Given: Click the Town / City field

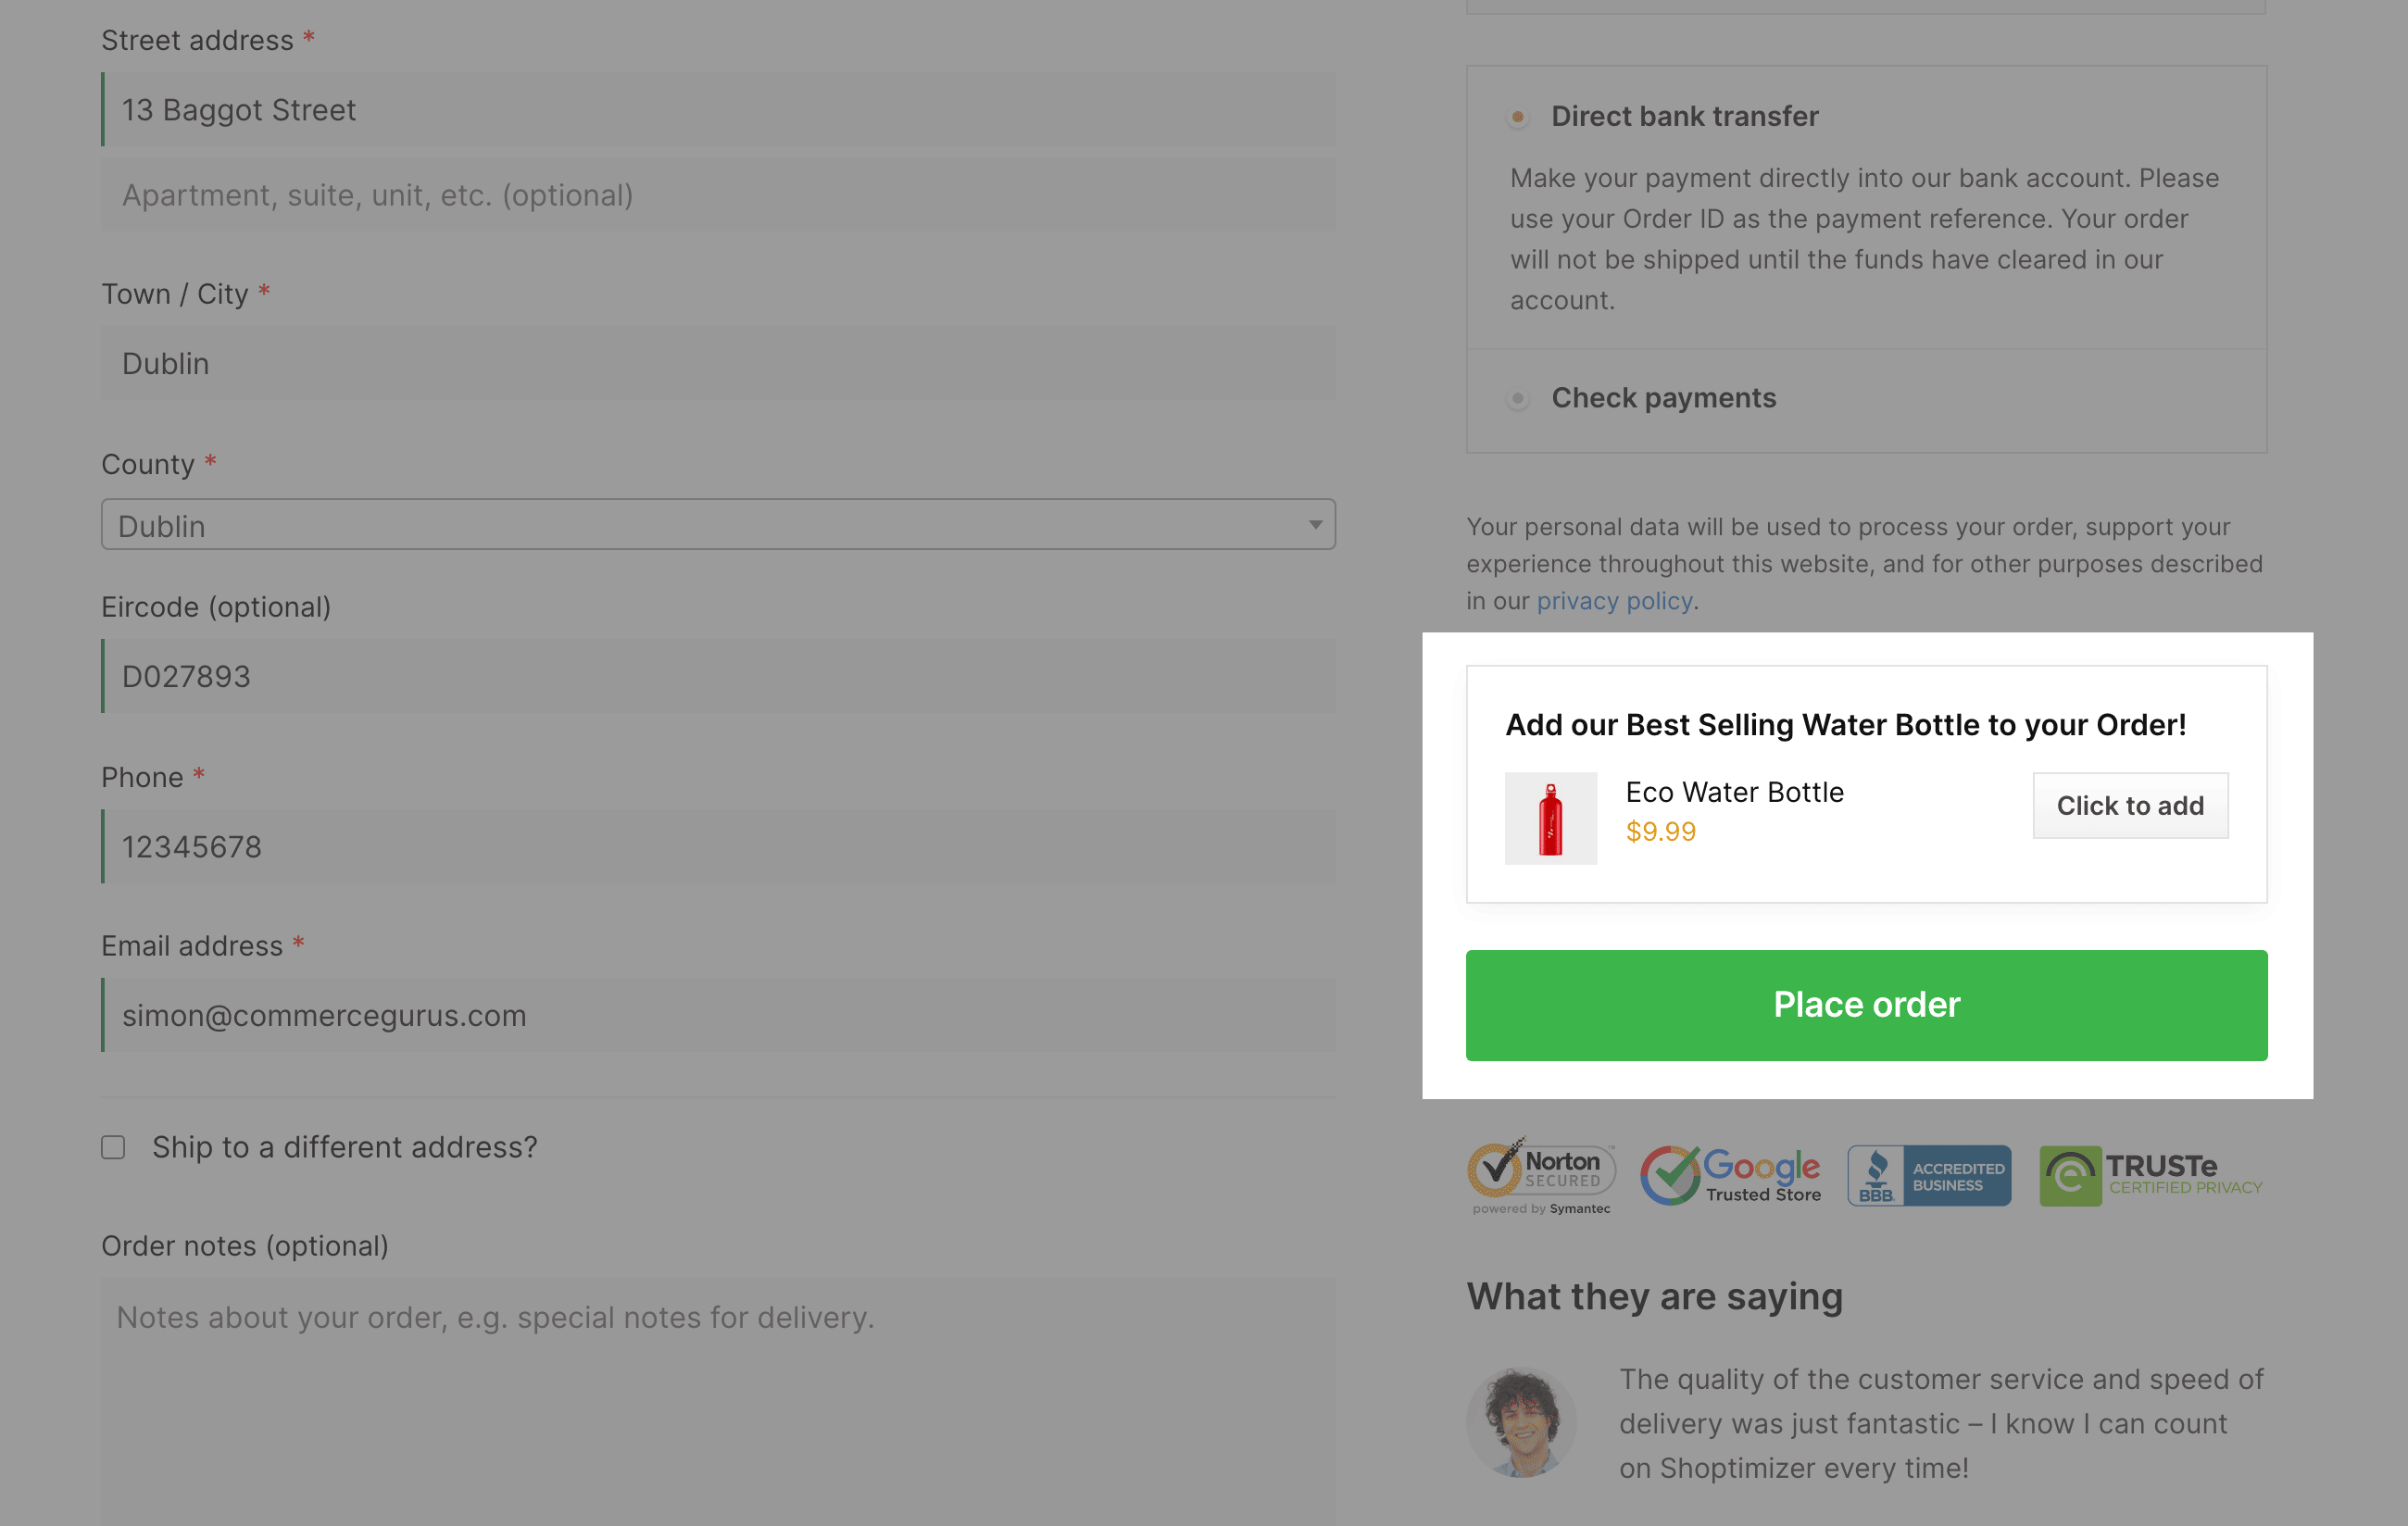Looking at the screenshot, I should coord(718,363).
